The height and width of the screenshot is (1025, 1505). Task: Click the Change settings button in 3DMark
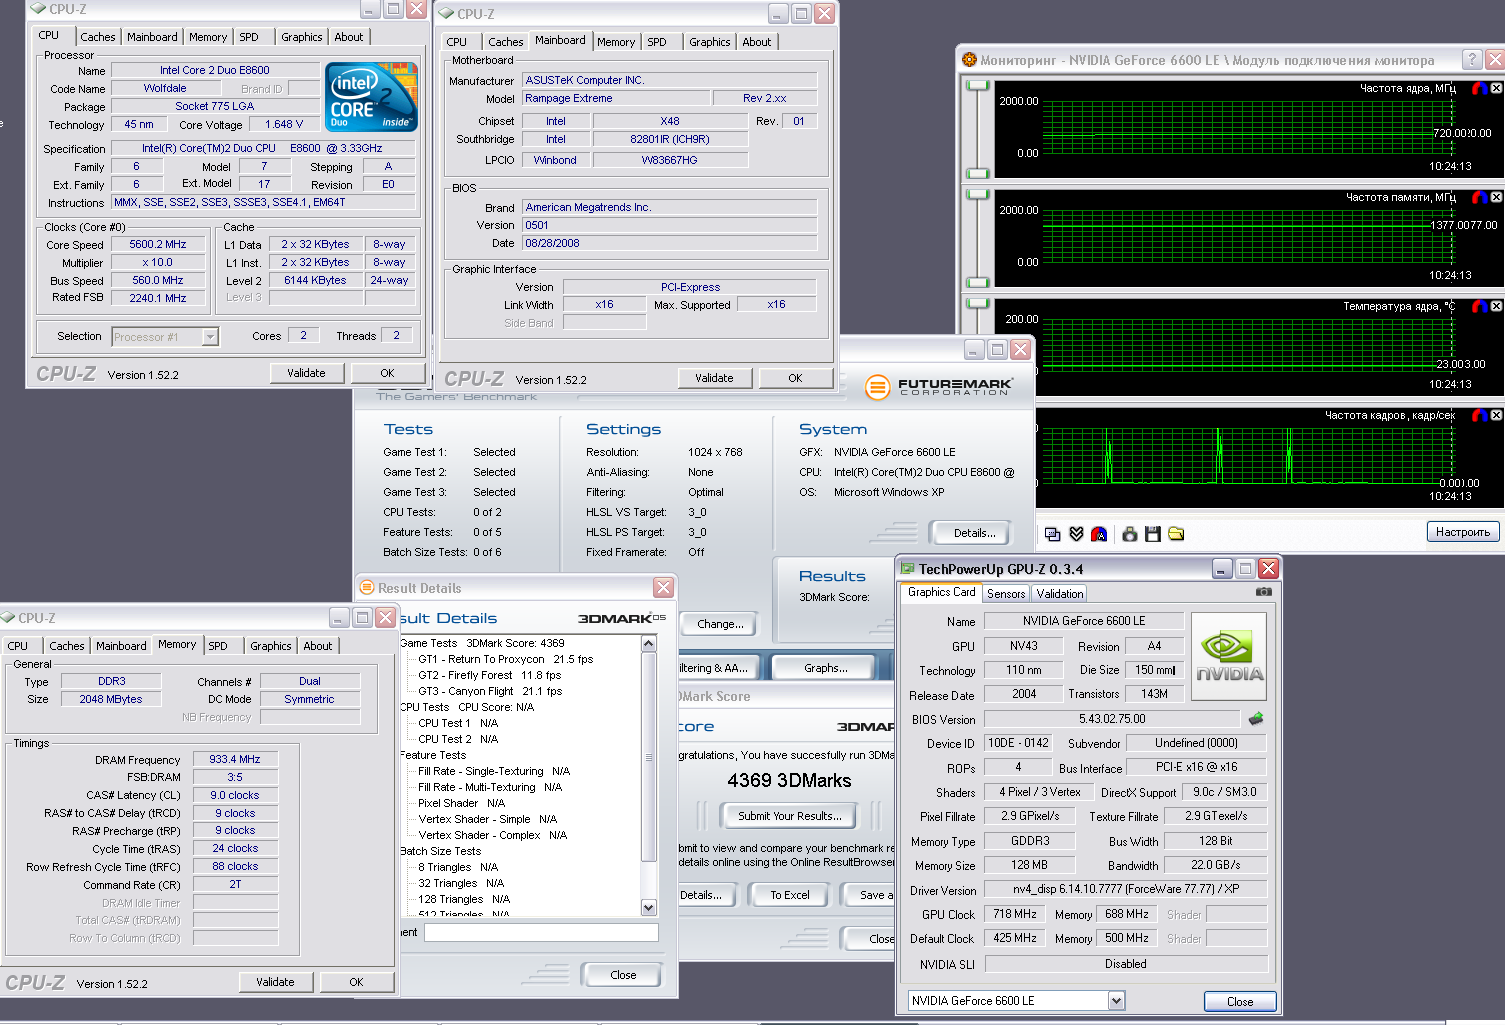[x=721, y=624]
